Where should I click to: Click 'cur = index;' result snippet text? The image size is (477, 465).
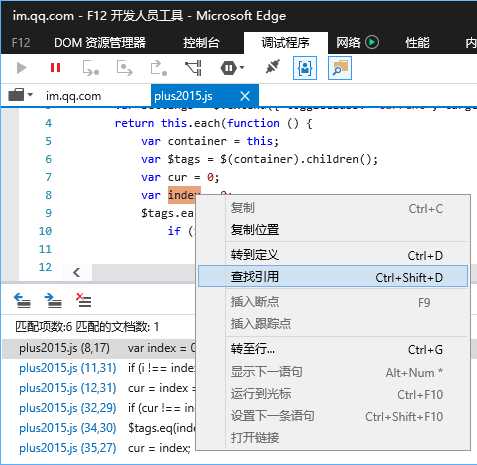[x=159, y=448]
